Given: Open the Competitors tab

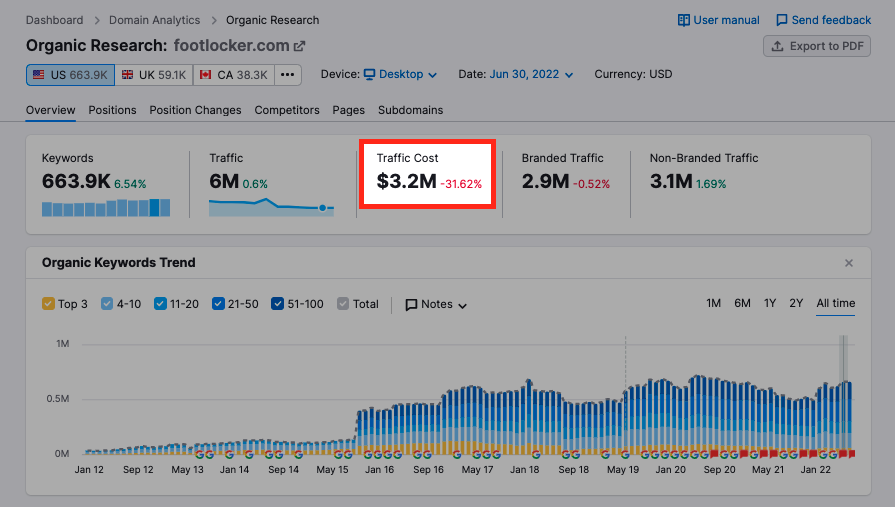Looking at the screenshot, I should 287,110.
